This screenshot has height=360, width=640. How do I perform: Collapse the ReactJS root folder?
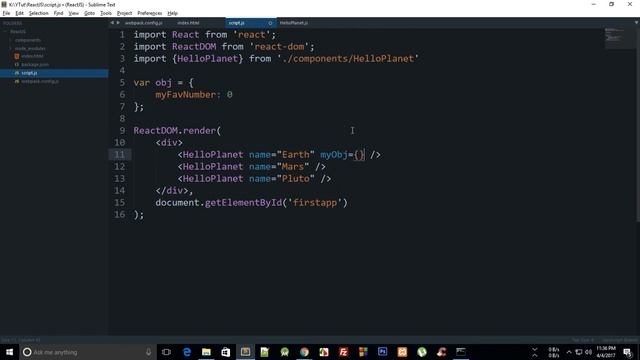[x=5, y=31]
